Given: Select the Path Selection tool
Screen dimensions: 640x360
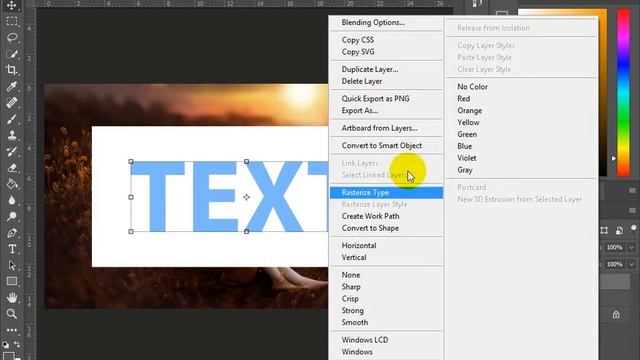Looking at the screenshot, I should (11, 265).
